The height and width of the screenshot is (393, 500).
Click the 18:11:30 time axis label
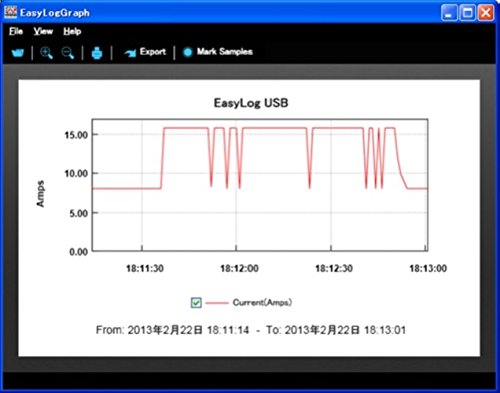145,268
